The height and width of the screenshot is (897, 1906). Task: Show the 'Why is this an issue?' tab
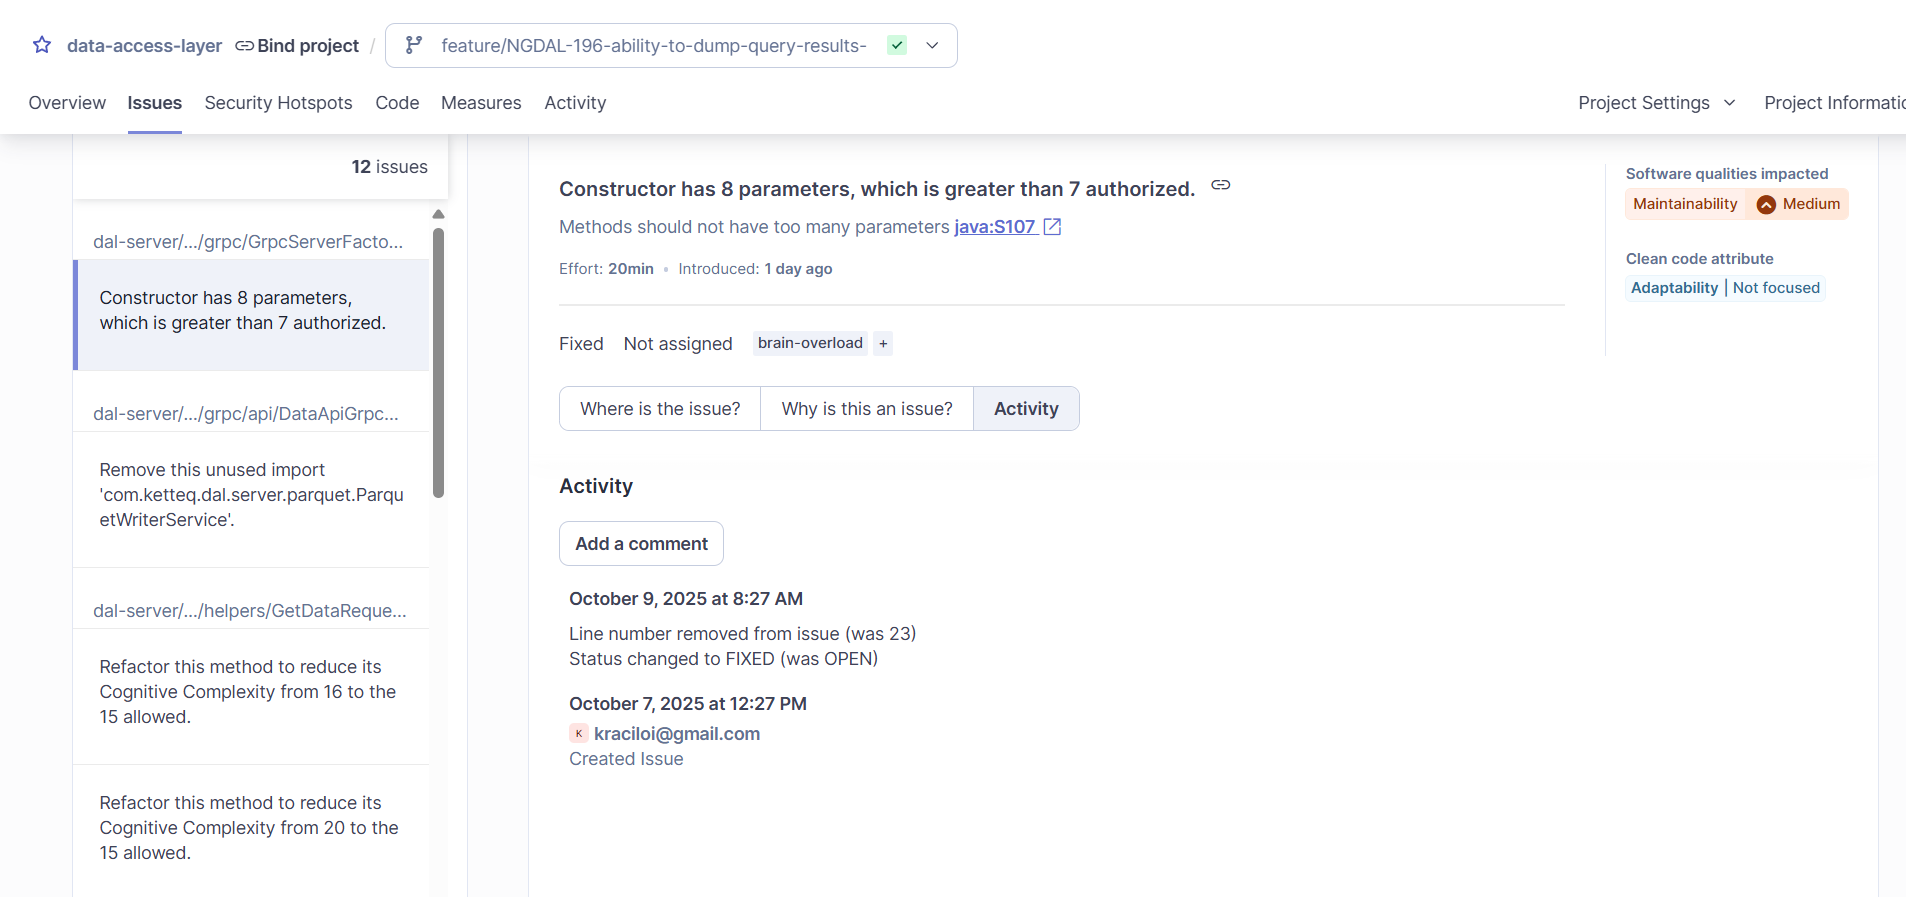(866, 408)
